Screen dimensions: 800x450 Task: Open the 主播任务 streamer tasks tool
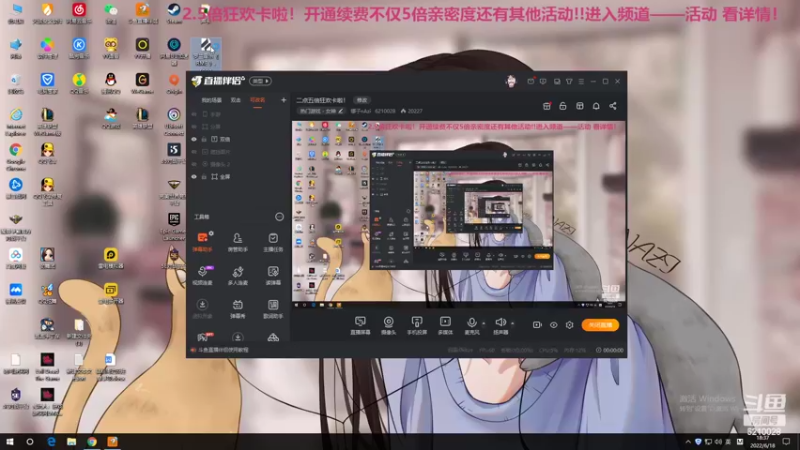click(273, 242)
